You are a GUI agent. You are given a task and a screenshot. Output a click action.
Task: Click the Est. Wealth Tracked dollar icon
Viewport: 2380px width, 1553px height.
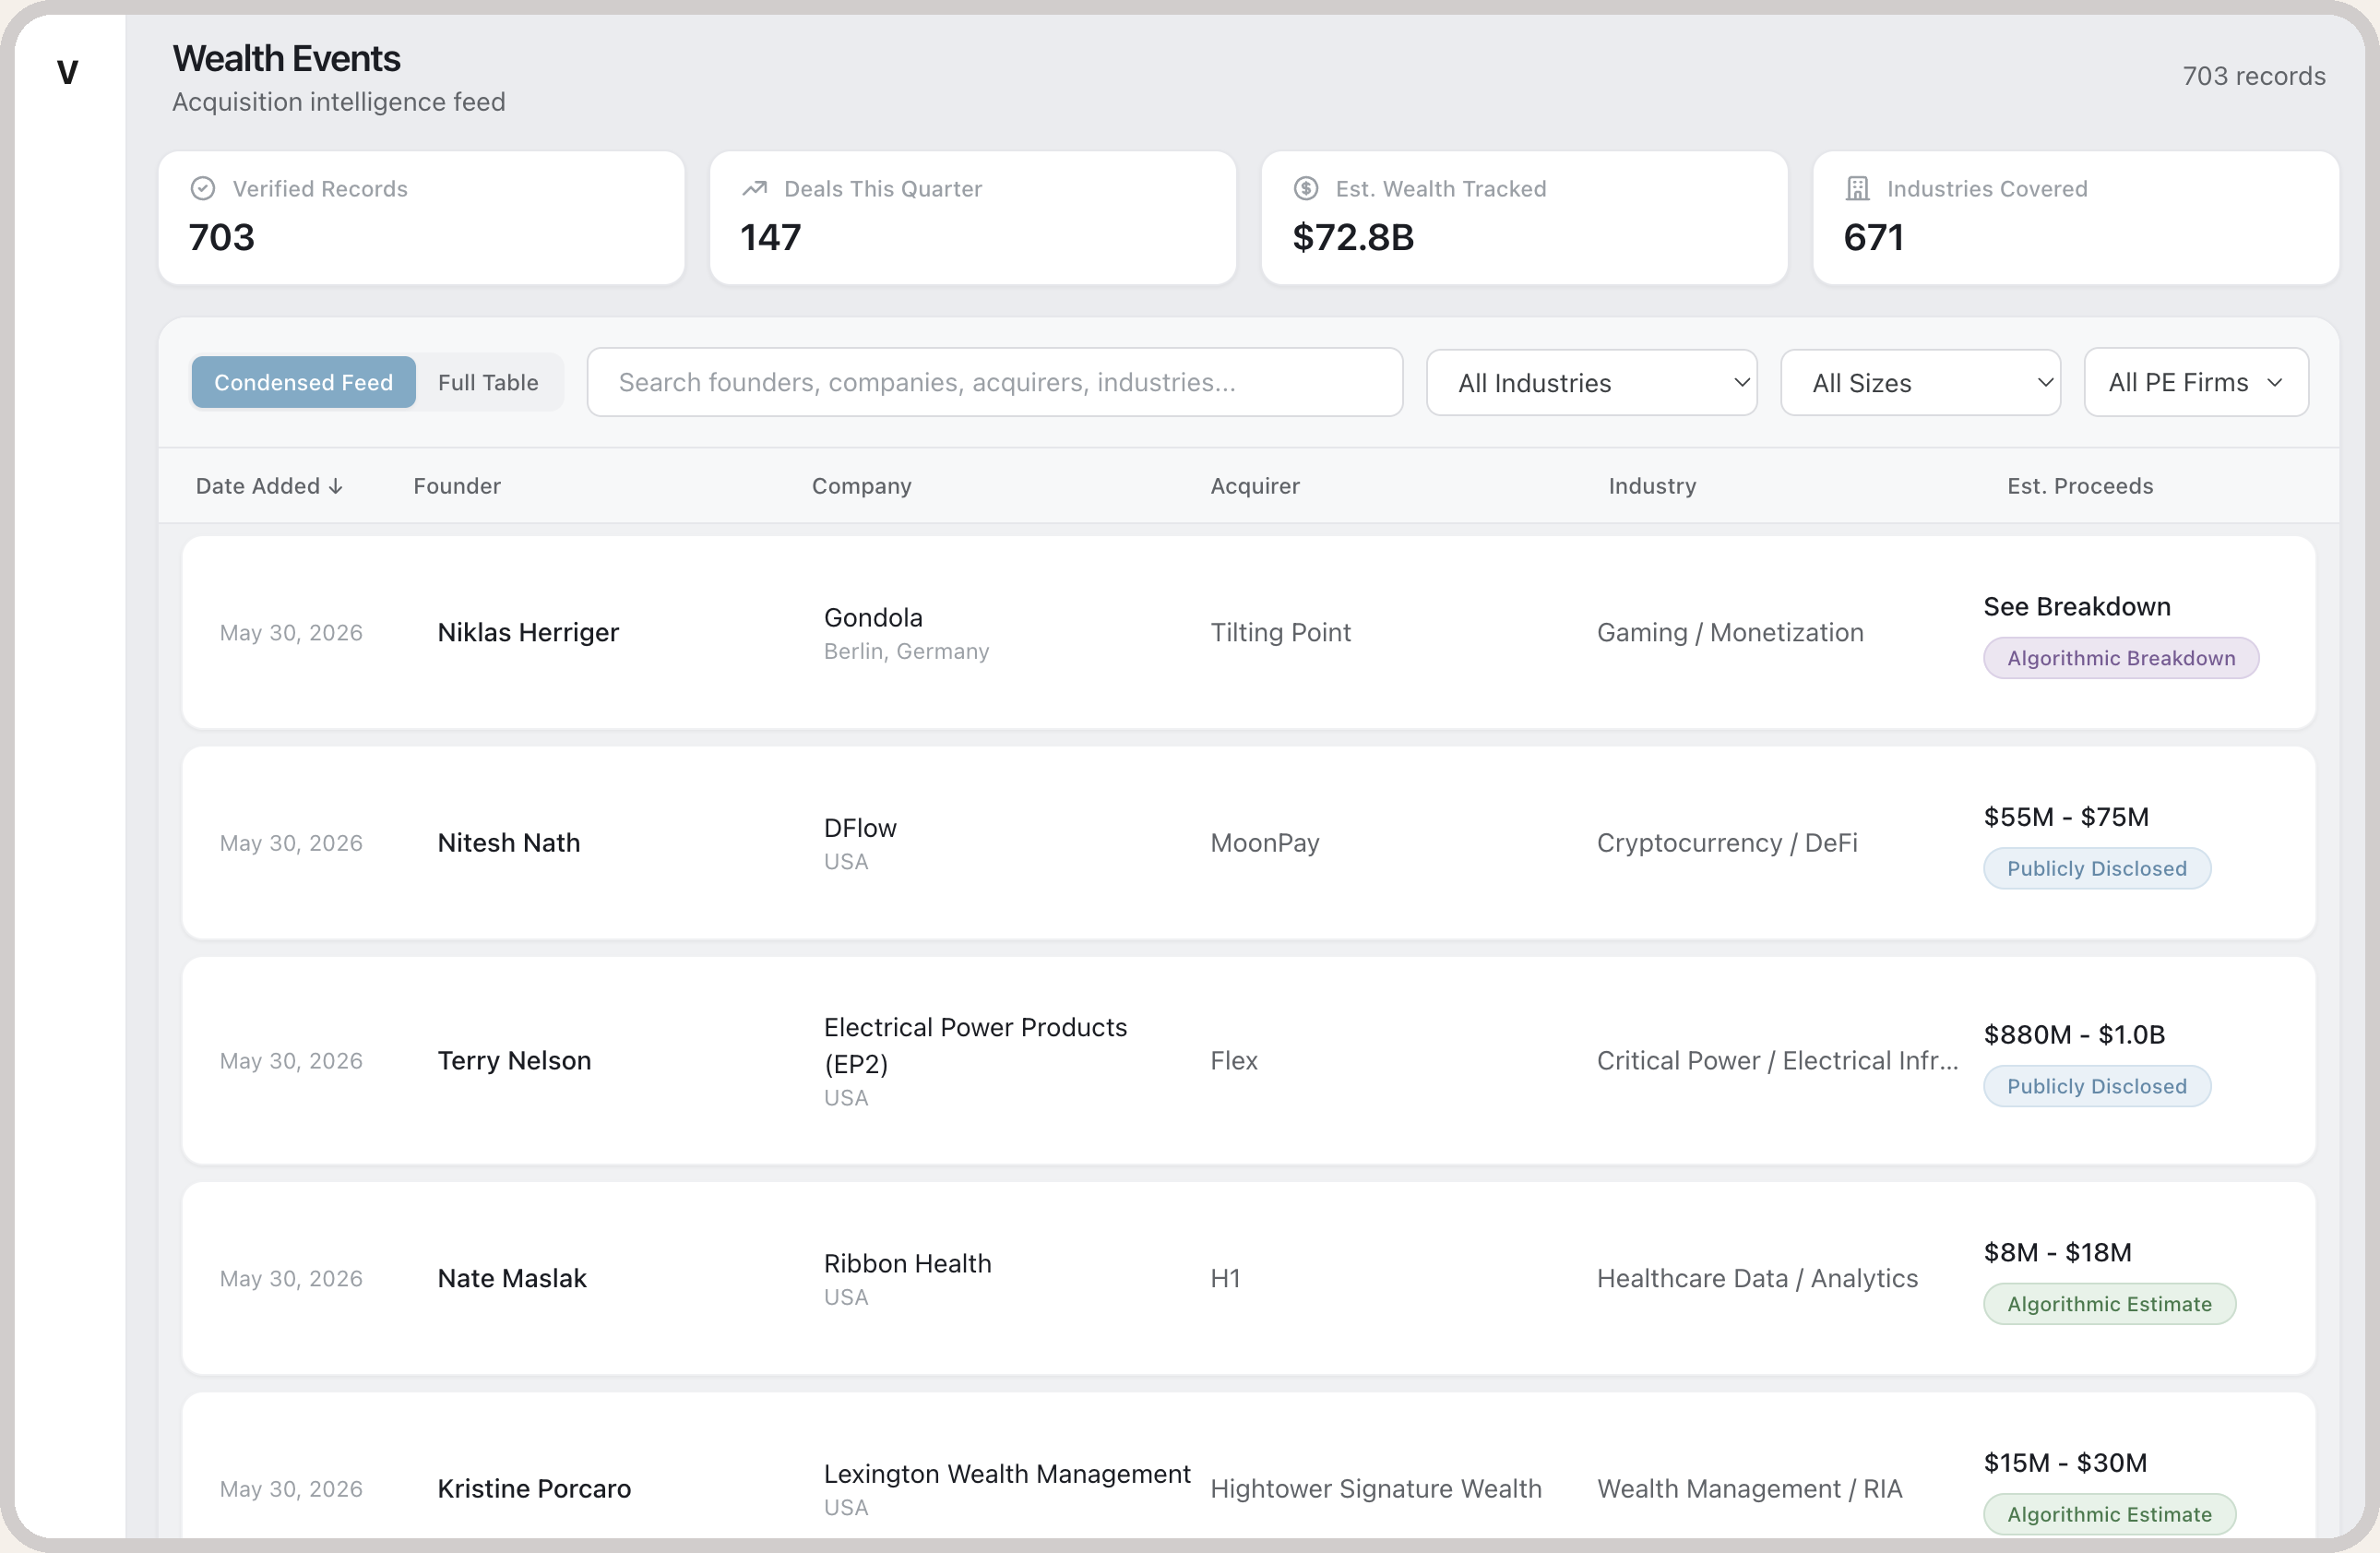pyautogui.click(x=1306, y=188)
